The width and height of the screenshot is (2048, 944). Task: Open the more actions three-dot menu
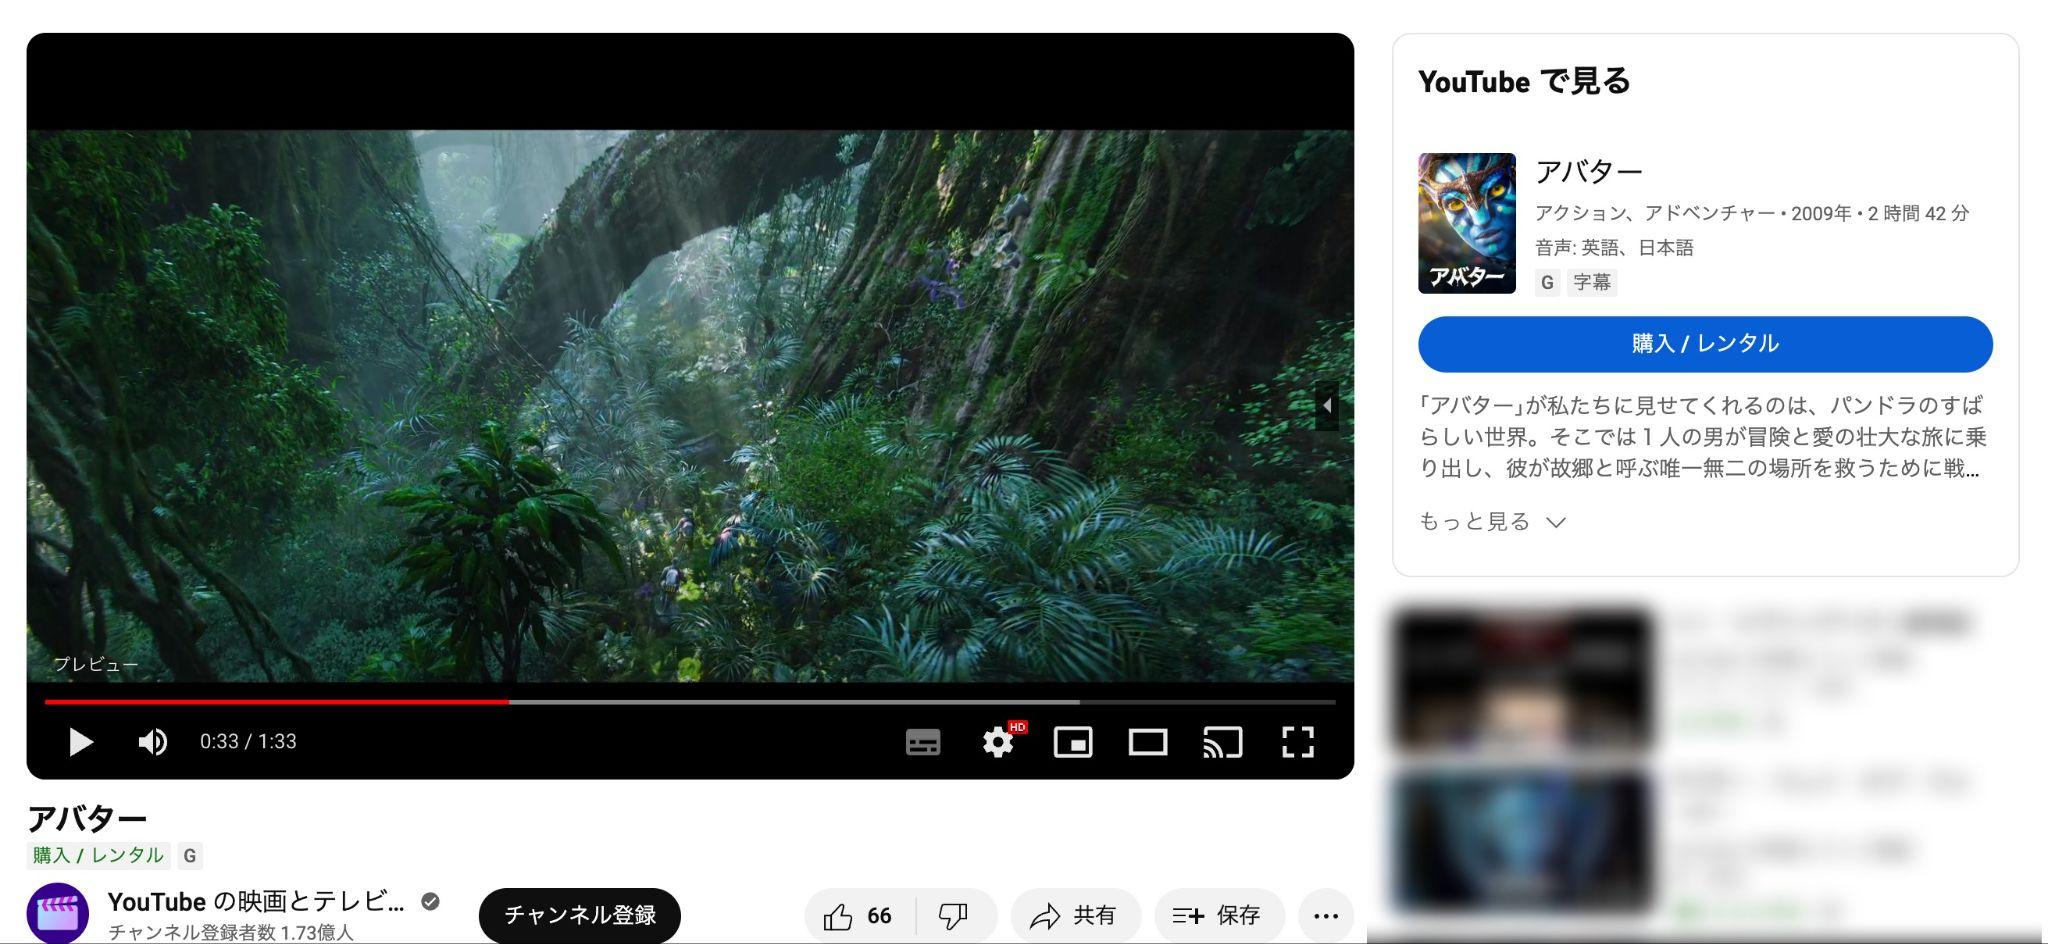(x=1326, y=916)
